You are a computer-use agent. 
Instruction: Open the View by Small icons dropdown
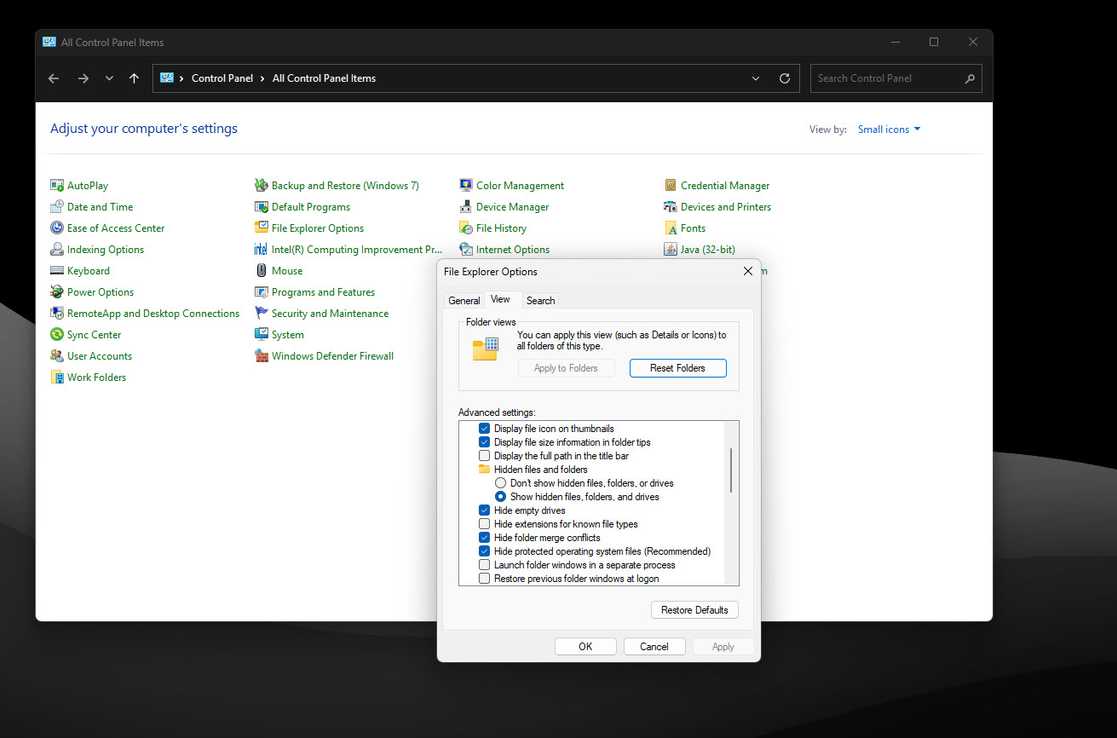click(x=889, y=130)
